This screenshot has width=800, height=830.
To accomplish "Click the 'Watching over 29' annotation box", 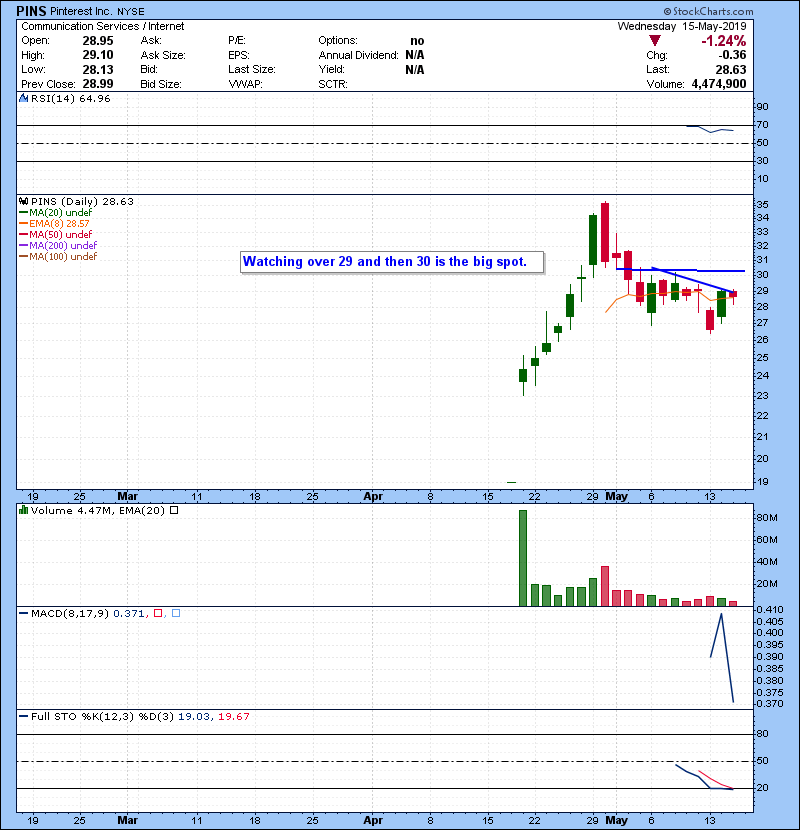I will click(x=392, y=262).
